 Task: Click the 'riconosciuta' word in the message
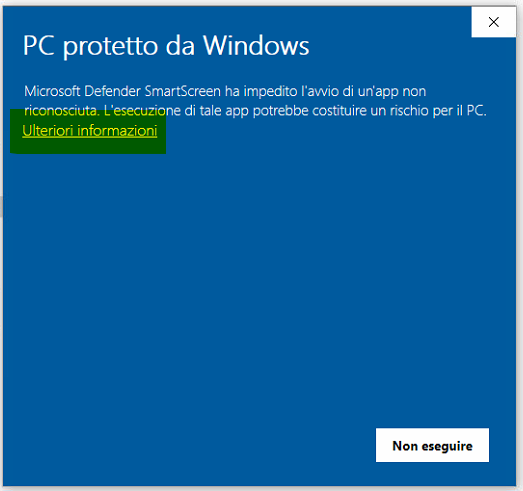[x=62, y=111]
